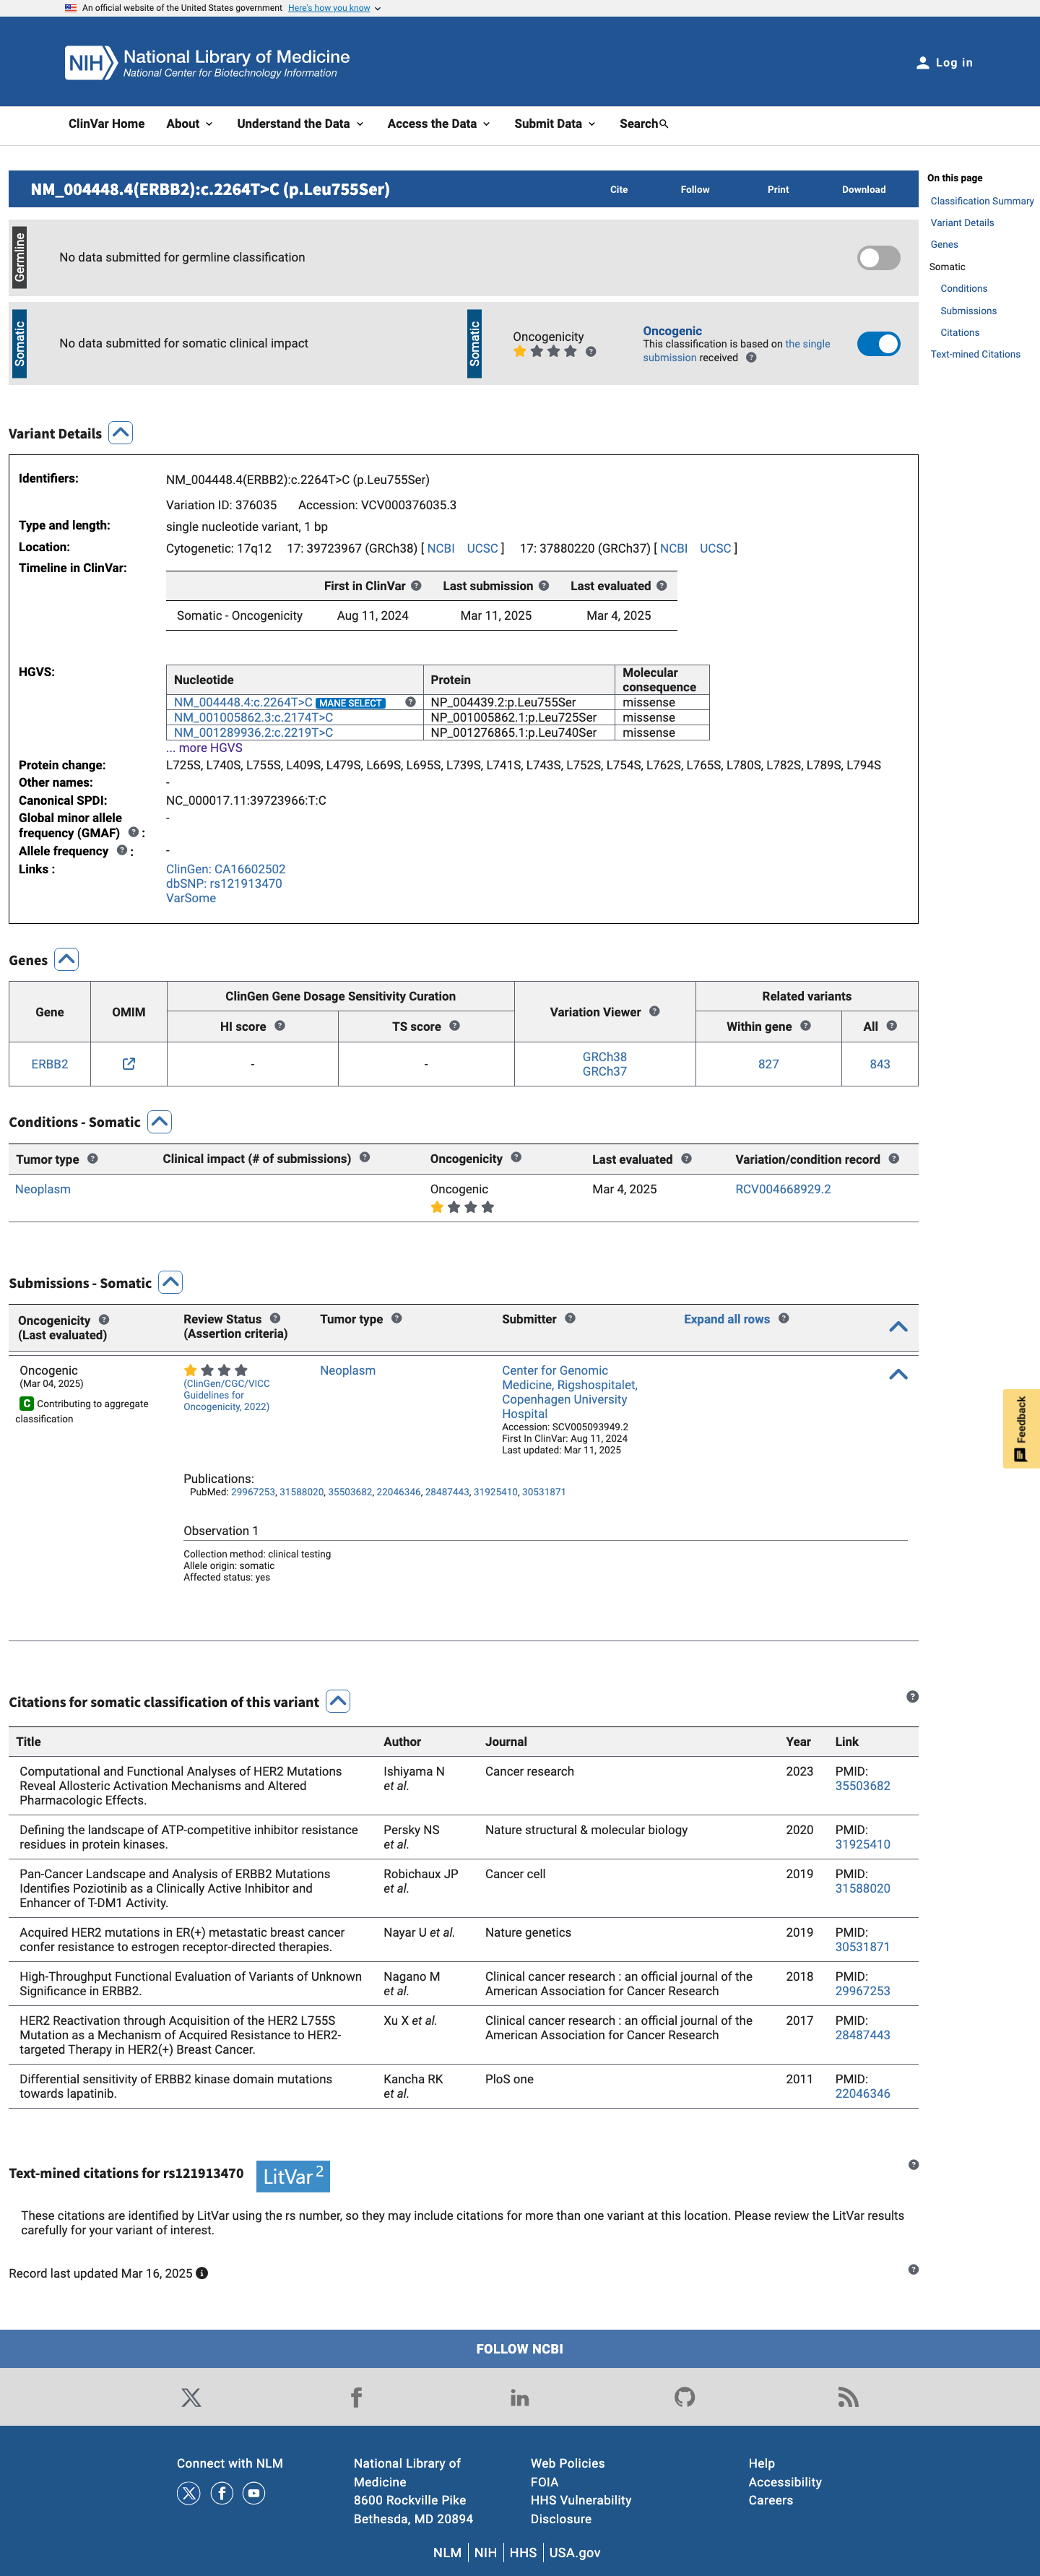This screenshot has height=2576, width=1040.
Task: Open the LitVar2 button
Action: click(x=293, y=2176)
